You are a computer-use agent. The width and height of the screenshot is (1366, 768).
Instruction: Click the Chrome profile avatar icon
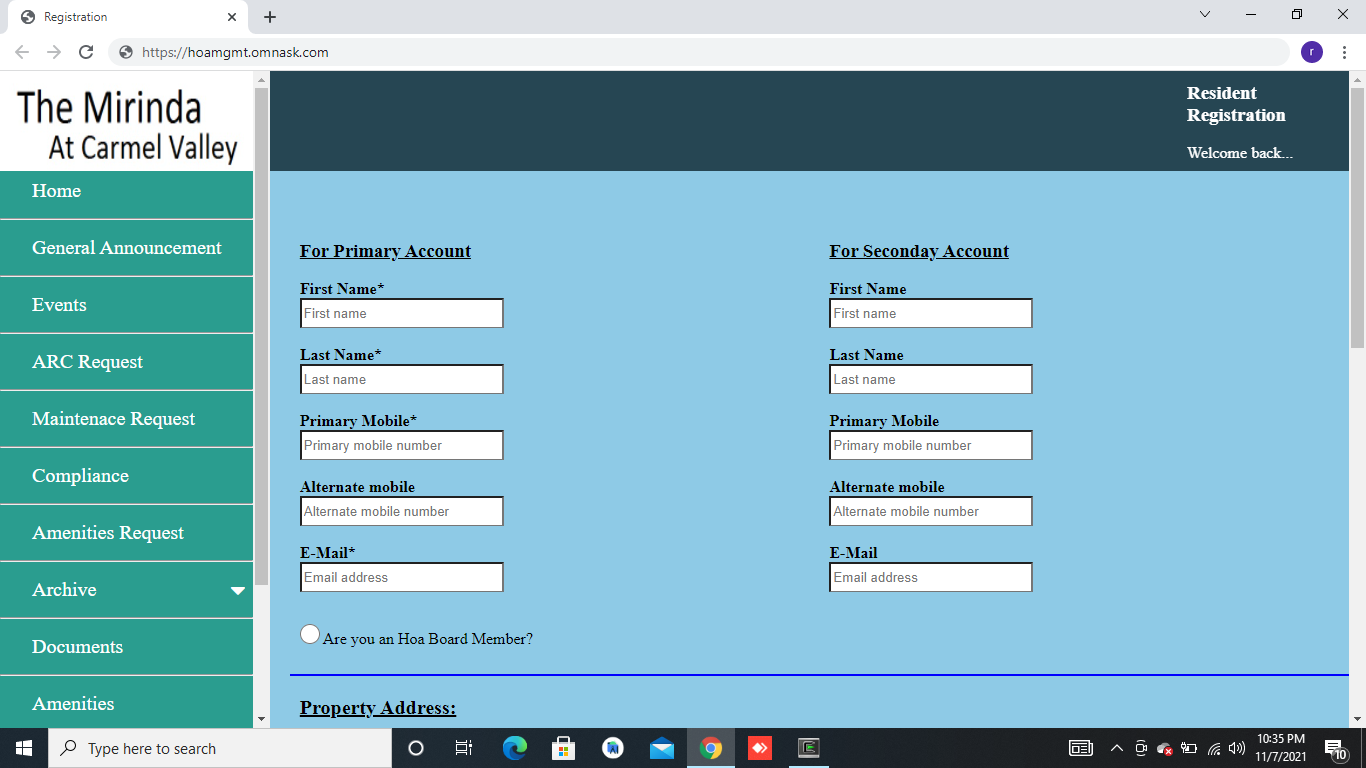[1312, 52]
